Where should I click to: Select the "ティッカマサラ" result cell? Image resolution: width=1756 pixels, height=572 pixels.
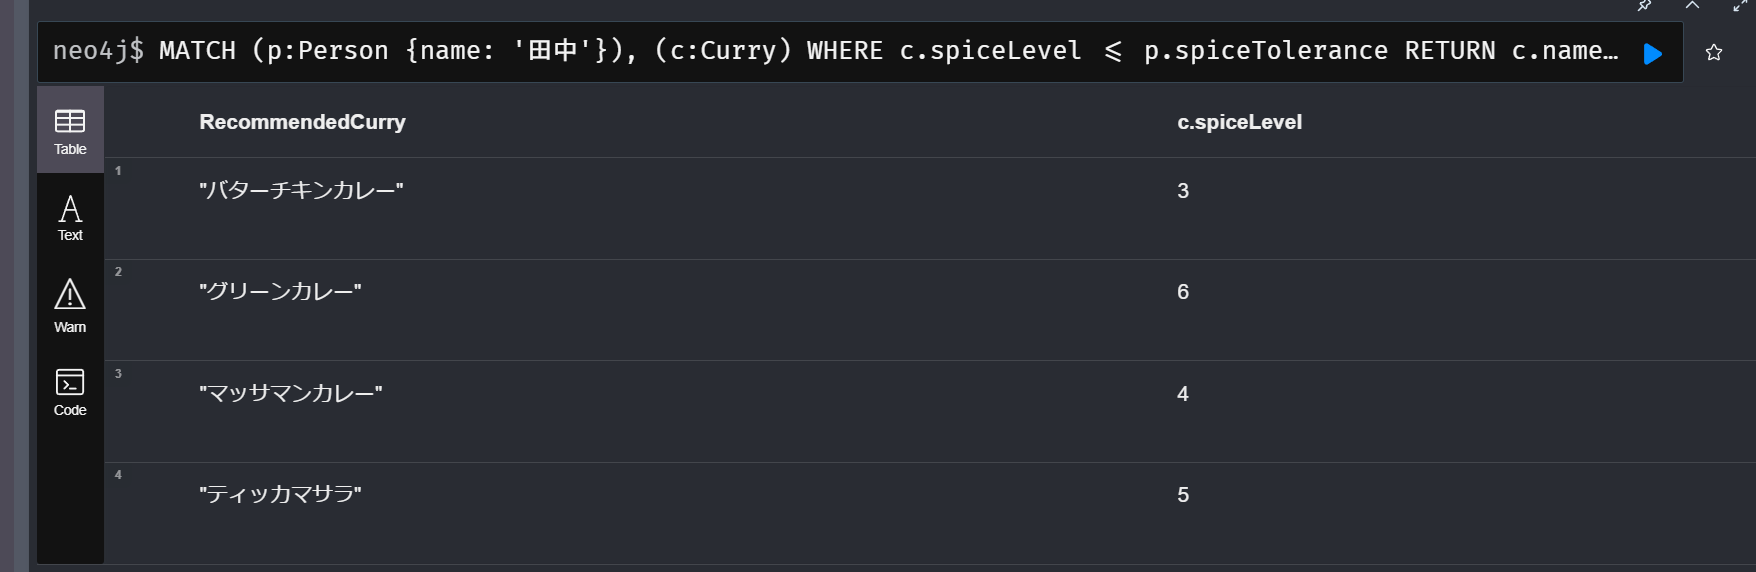click(x=280, y=495)
